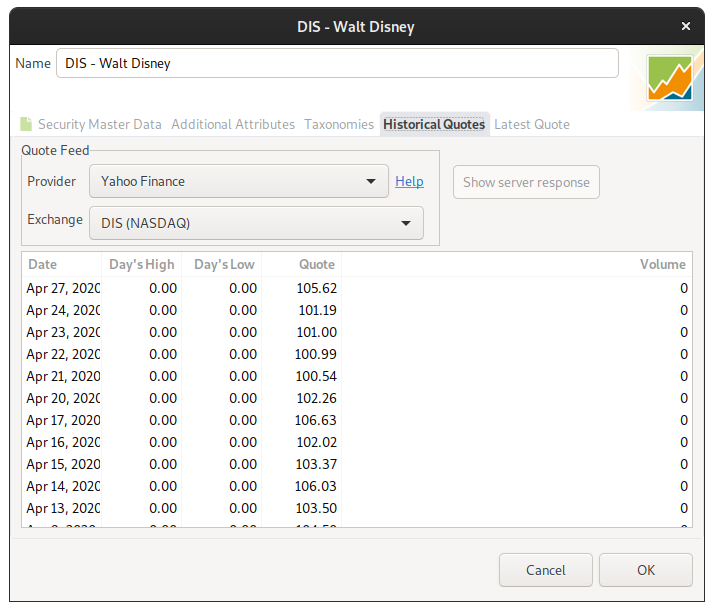Open the Exchange dropdown showing DIS (NASDAQ)

click(x=256, y=223)
